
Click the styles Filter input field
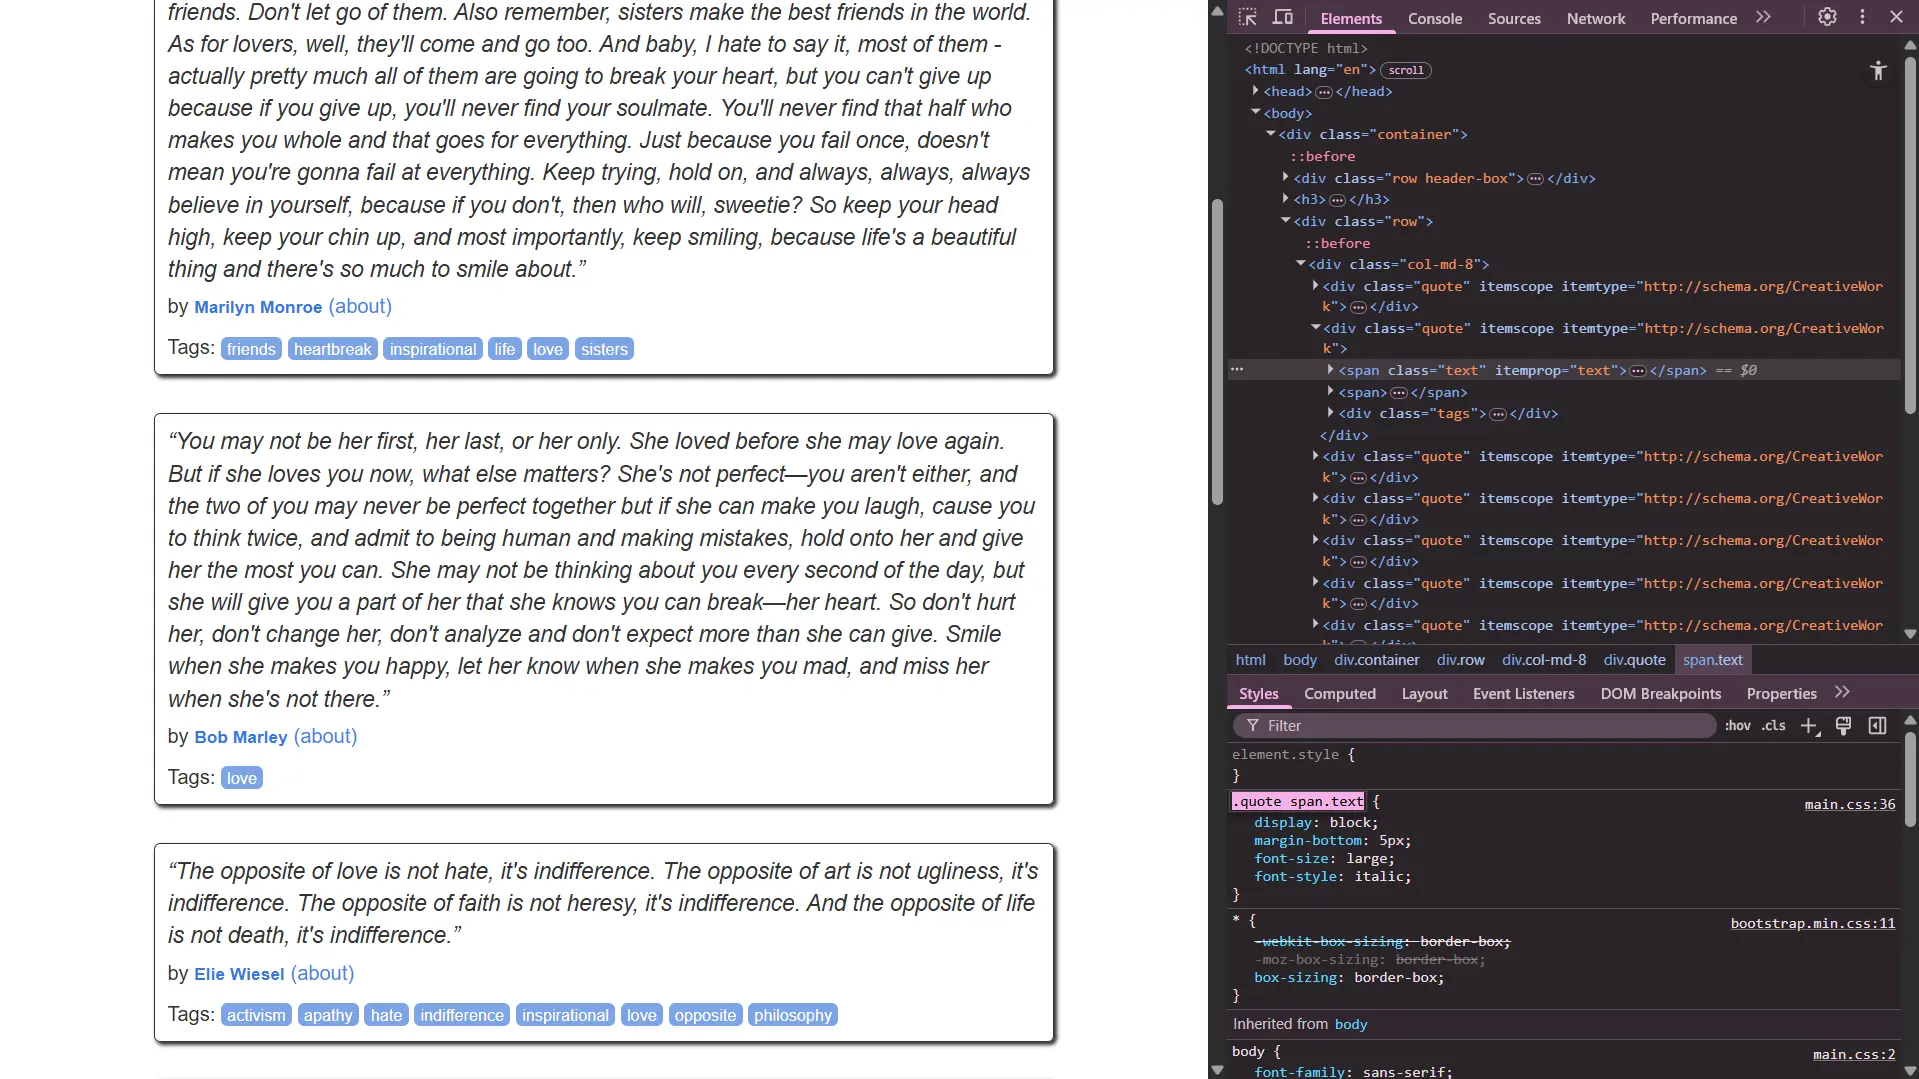click(x=1480, y=726)
